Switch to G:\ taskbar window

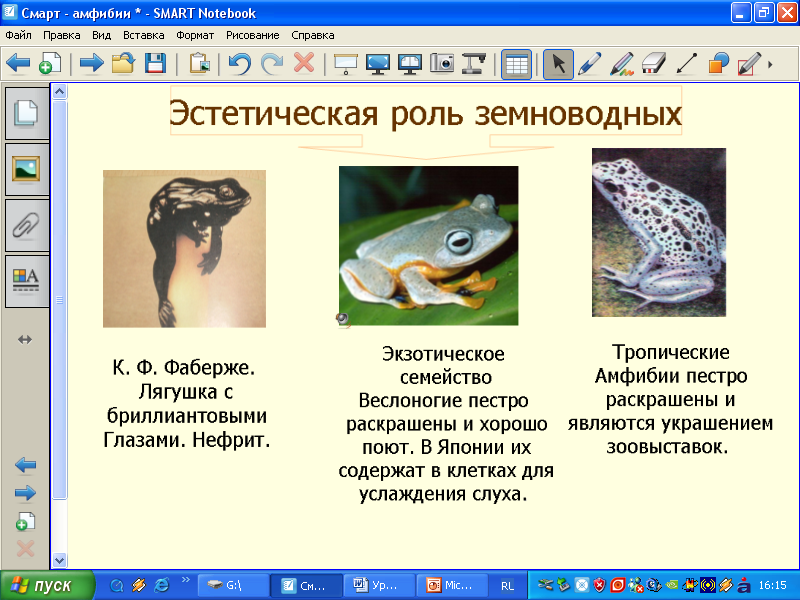click(x=233, y=585)
